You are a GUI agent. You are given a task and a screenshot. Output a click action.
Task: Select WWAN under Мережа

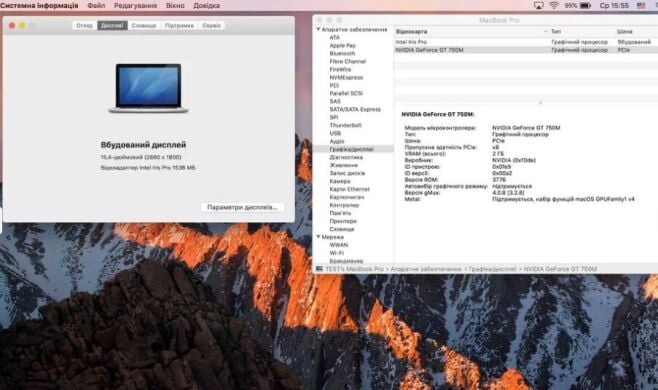[x=339, y=245]
